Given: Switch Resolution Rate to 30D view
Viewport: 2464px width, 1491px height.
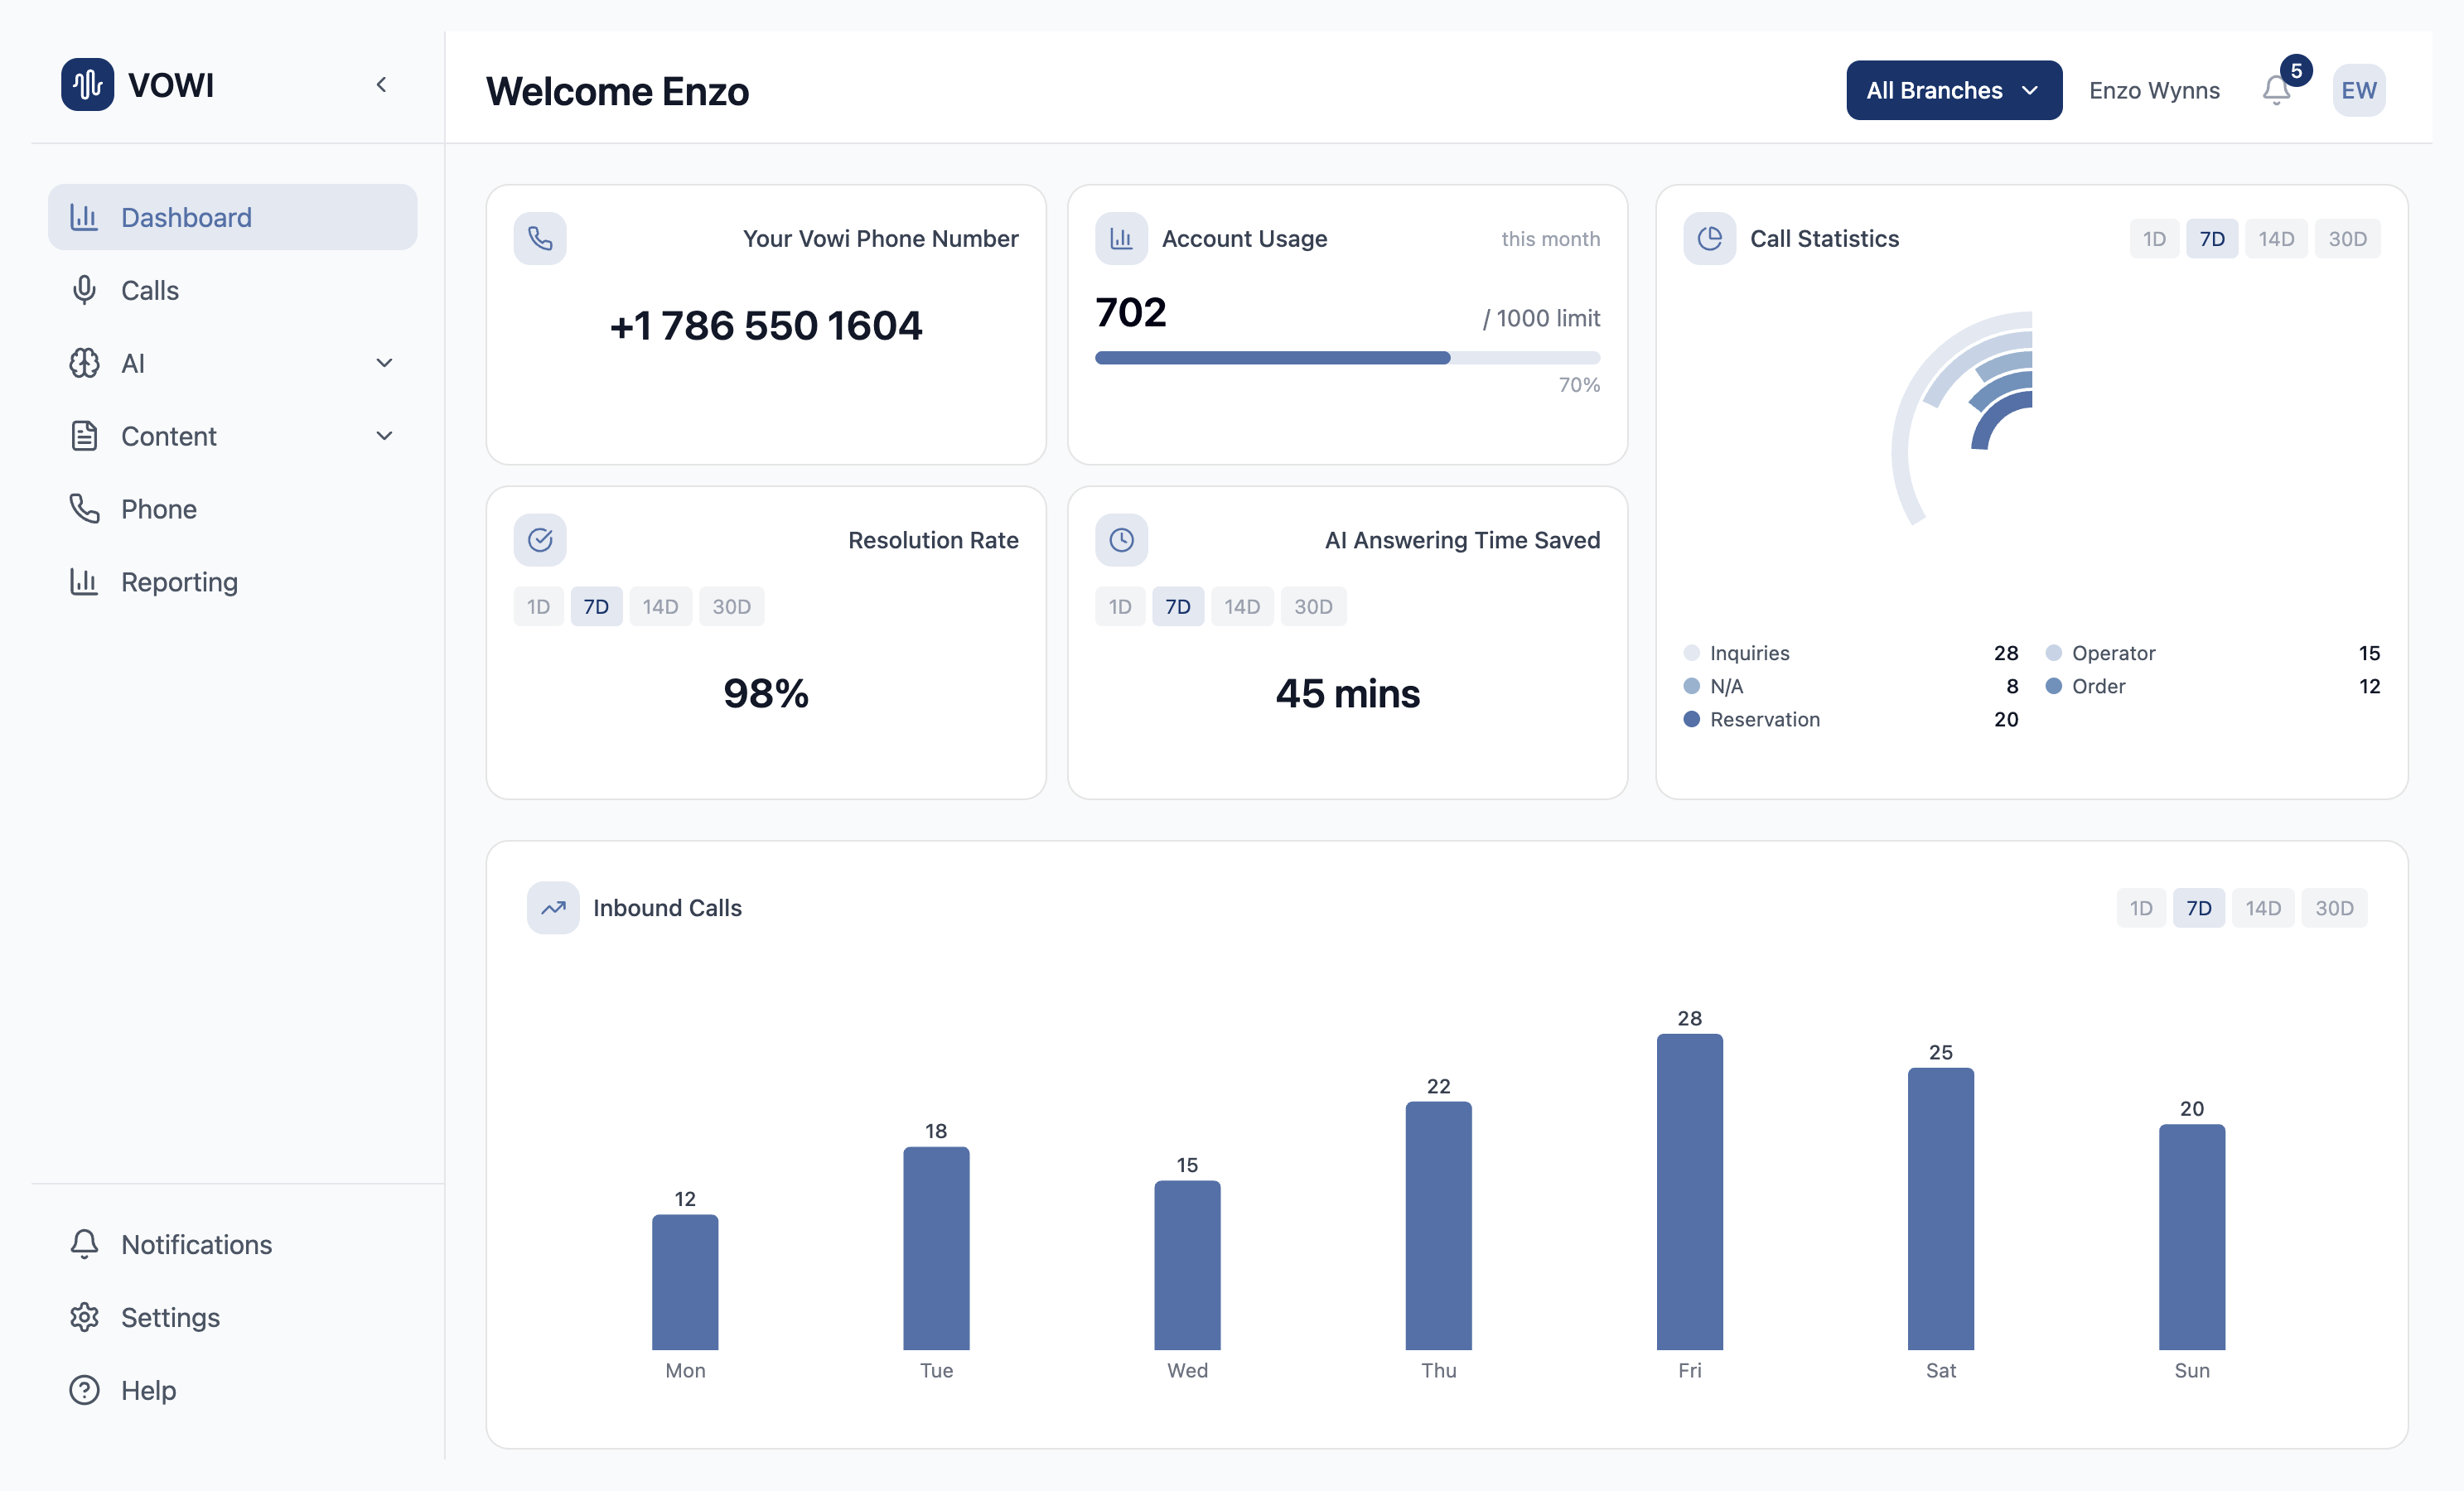Looking at the screenshot, I should click(731, 606).
